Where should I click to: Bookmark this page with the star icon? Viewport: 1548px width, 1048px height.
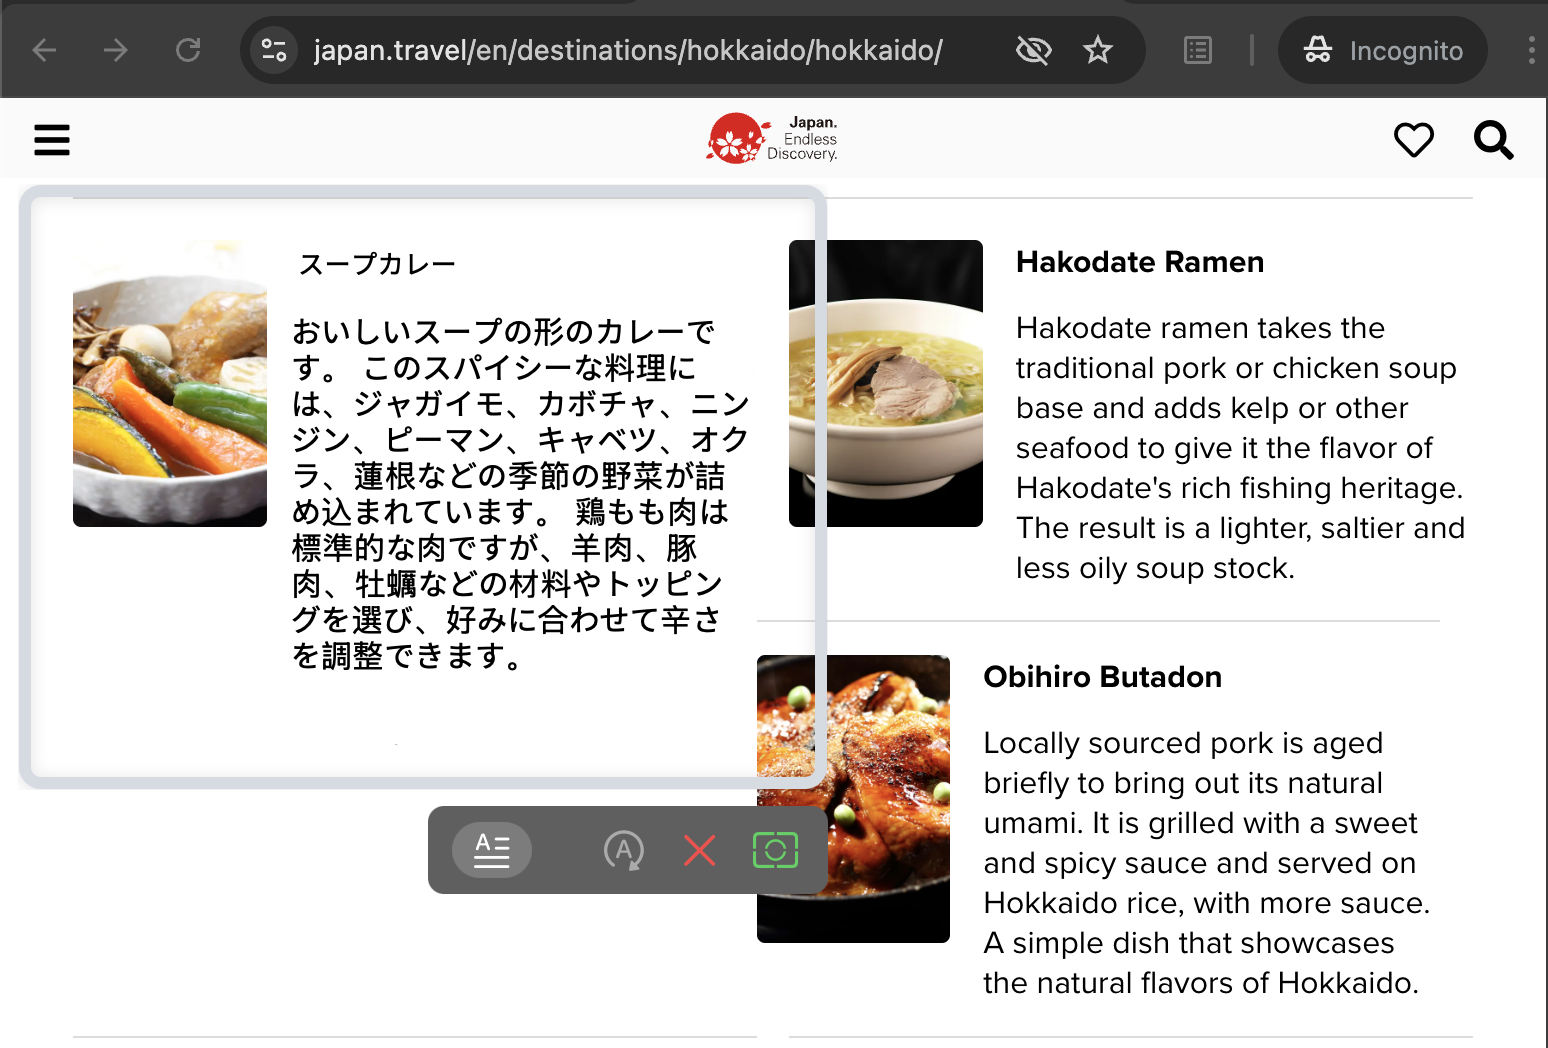pos(1097,50)
